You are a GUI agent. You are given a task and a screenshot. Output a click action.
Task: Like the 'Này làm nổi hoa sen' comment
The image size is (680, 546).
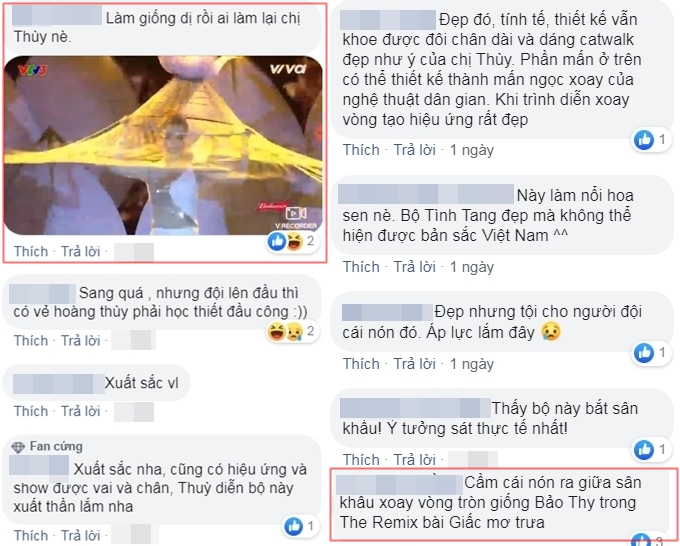coord(361,267)
